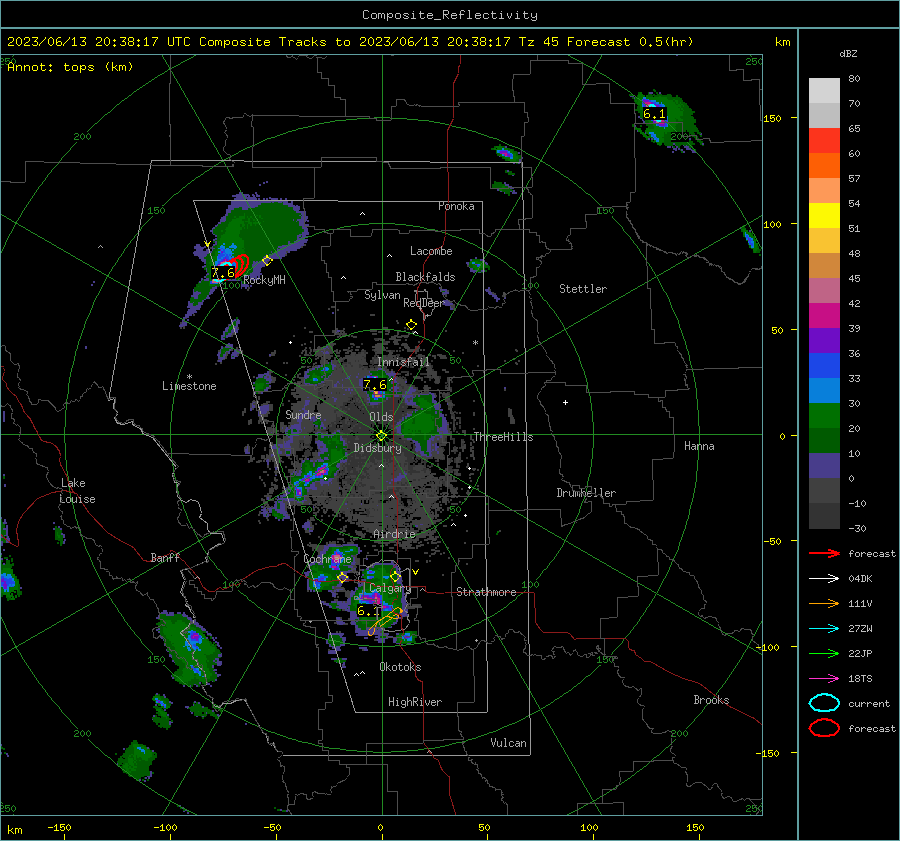Click the Sylvan location label
The image size is (900, 841).
[x=382, y=295]
